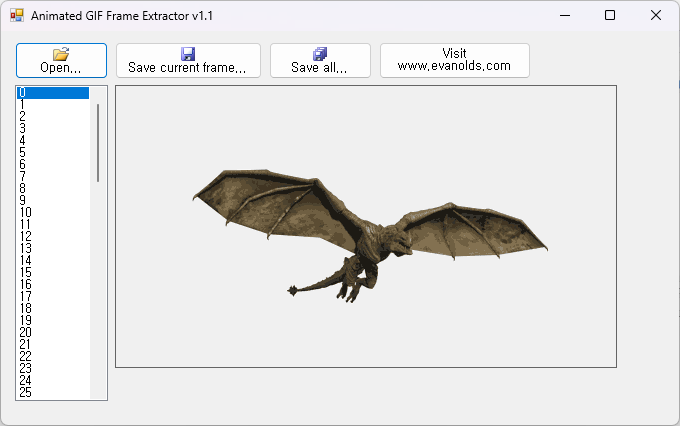Select frame 17 in the list
The width and height of the screenshot is (680, 426).
pyautogui.click(x=53, y=297)
